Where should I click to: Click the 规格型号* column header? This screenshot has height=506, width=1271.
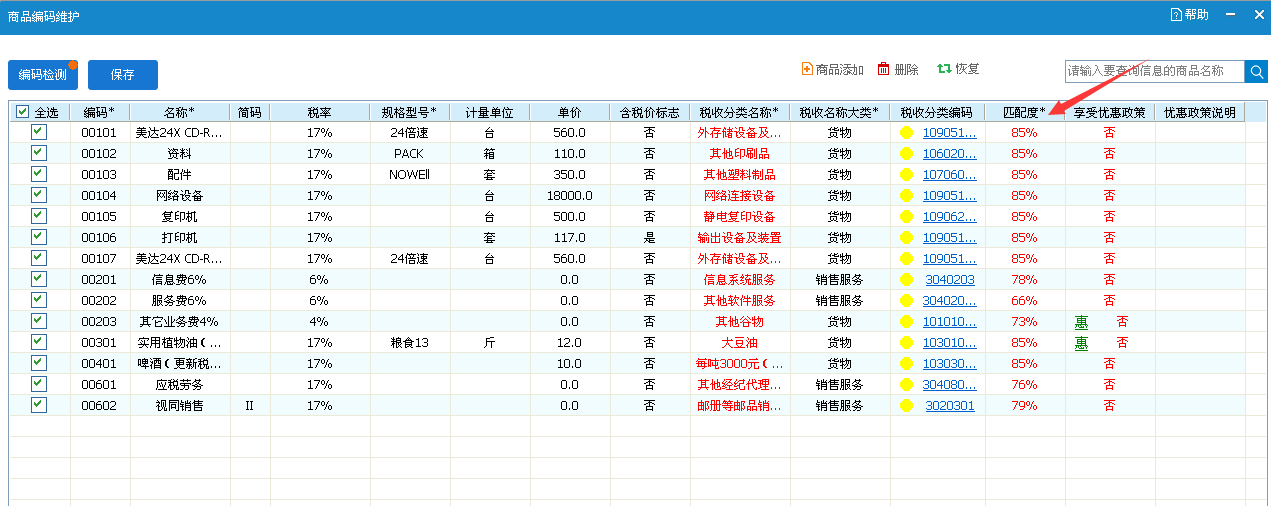coord(409,113)
